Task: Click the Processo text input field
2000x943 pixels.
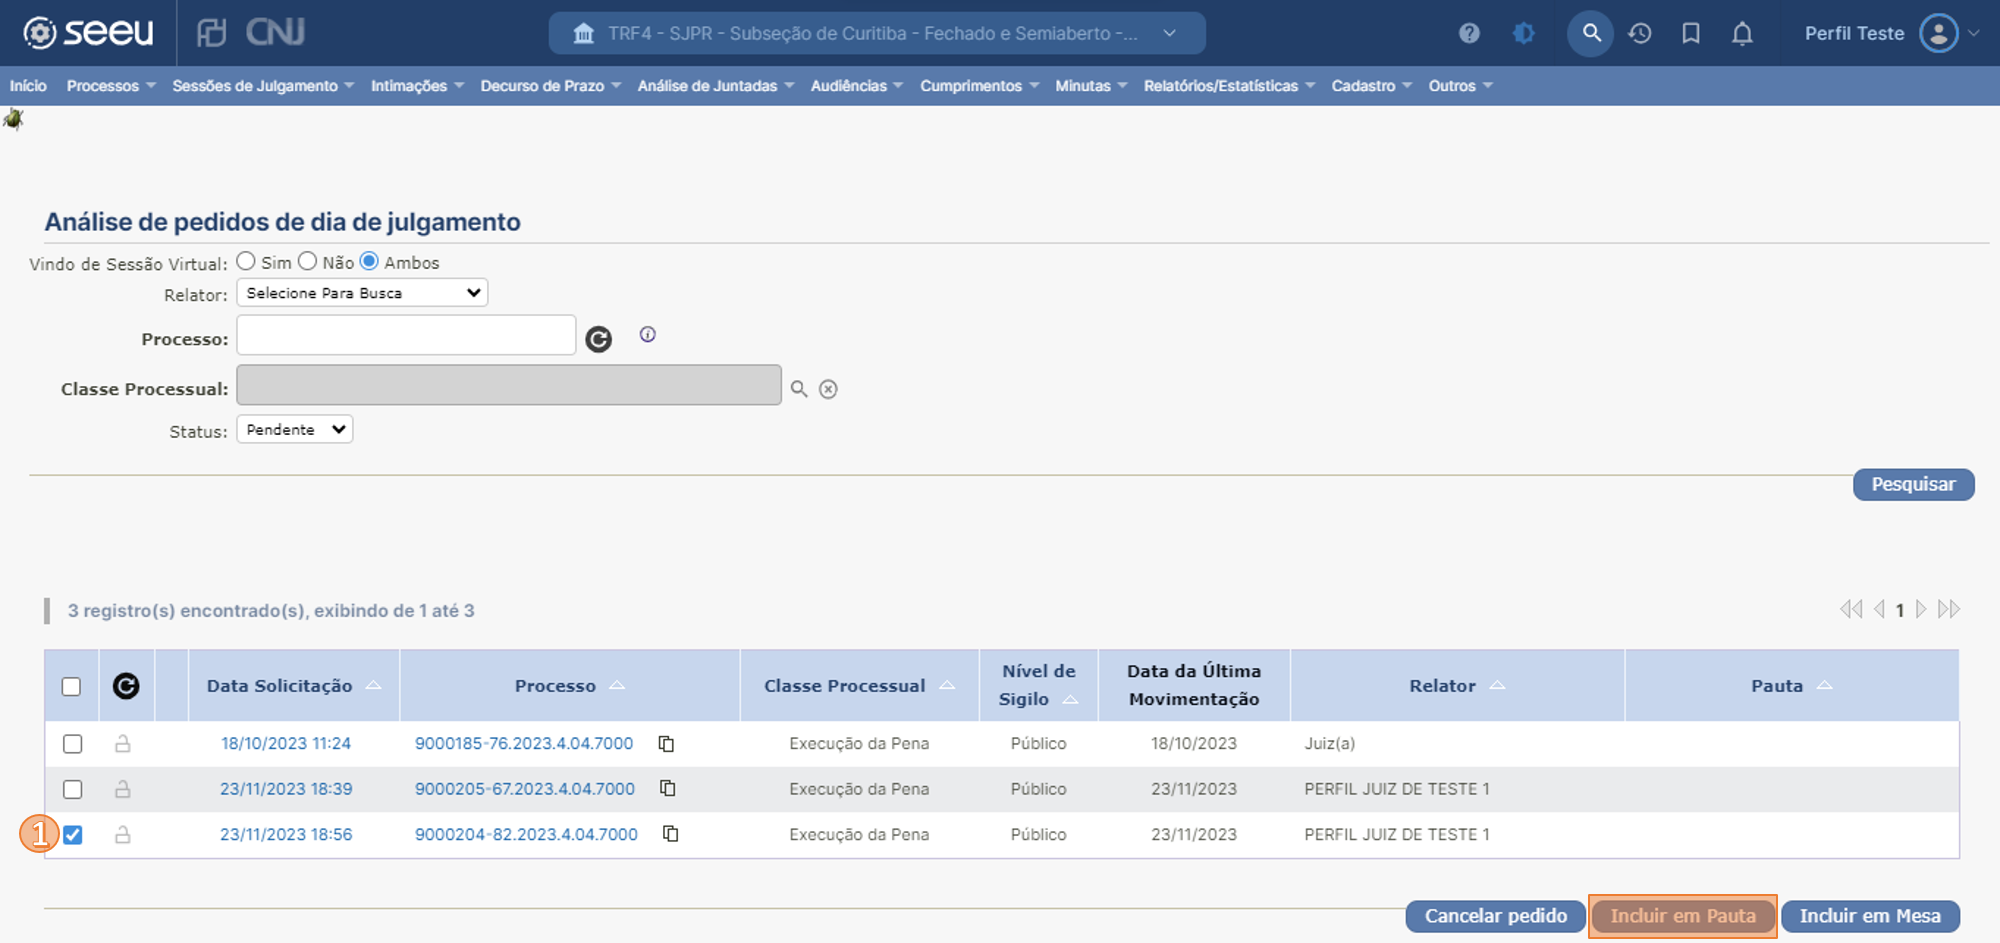Action: (x=406, y=335)
